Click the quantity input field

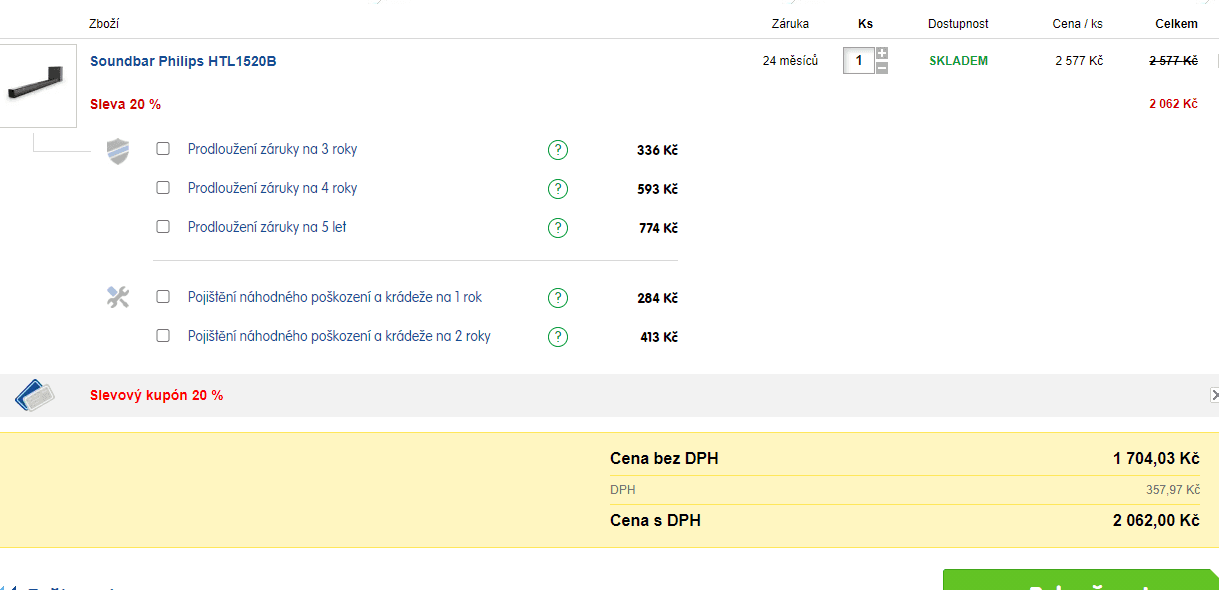pos(858,61)
